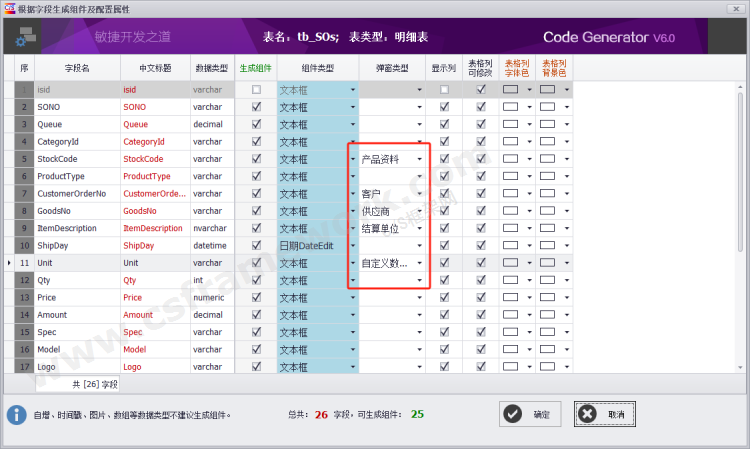The image size is (750, 449).
Task: Open 组件类型 dropdown for Price row
Action: coord(353,297)
